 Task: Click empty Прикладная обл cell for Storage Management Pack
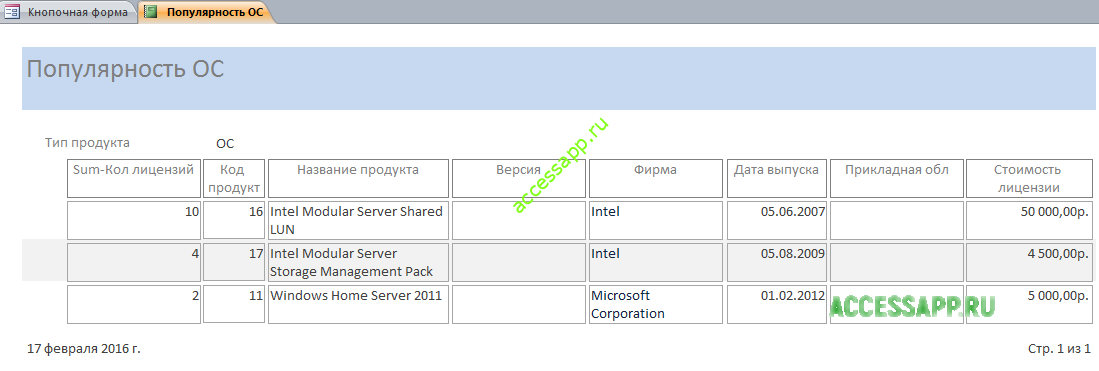(x=897, y=262)
